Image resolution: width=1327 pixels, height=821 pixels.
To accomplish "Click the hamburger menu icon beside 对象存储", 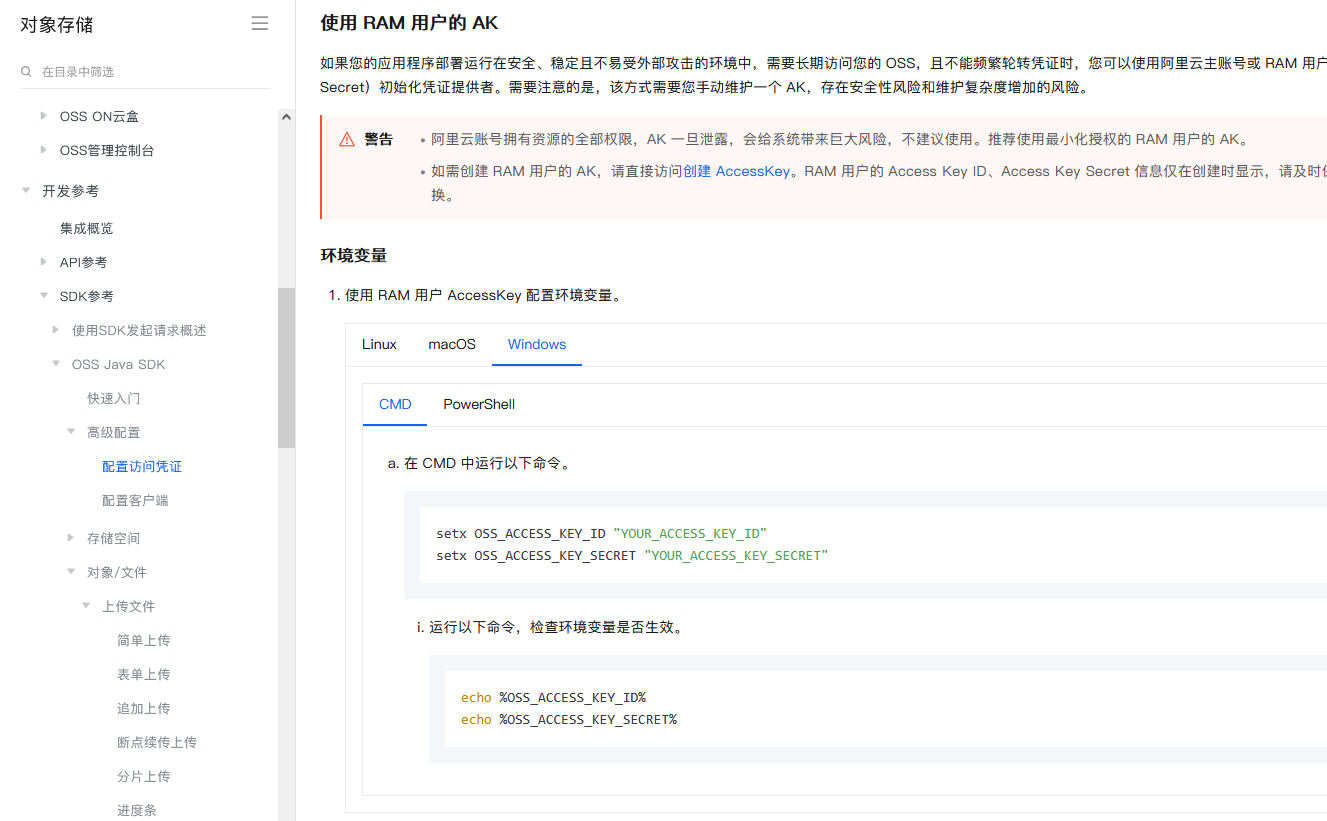I will (x=260, y=24).
